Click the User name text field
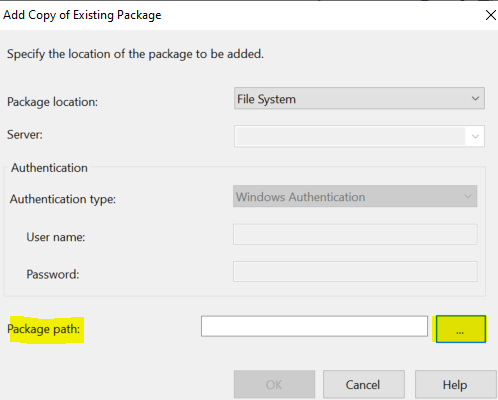This screenshot has height=400, width=498. [355, 234]
